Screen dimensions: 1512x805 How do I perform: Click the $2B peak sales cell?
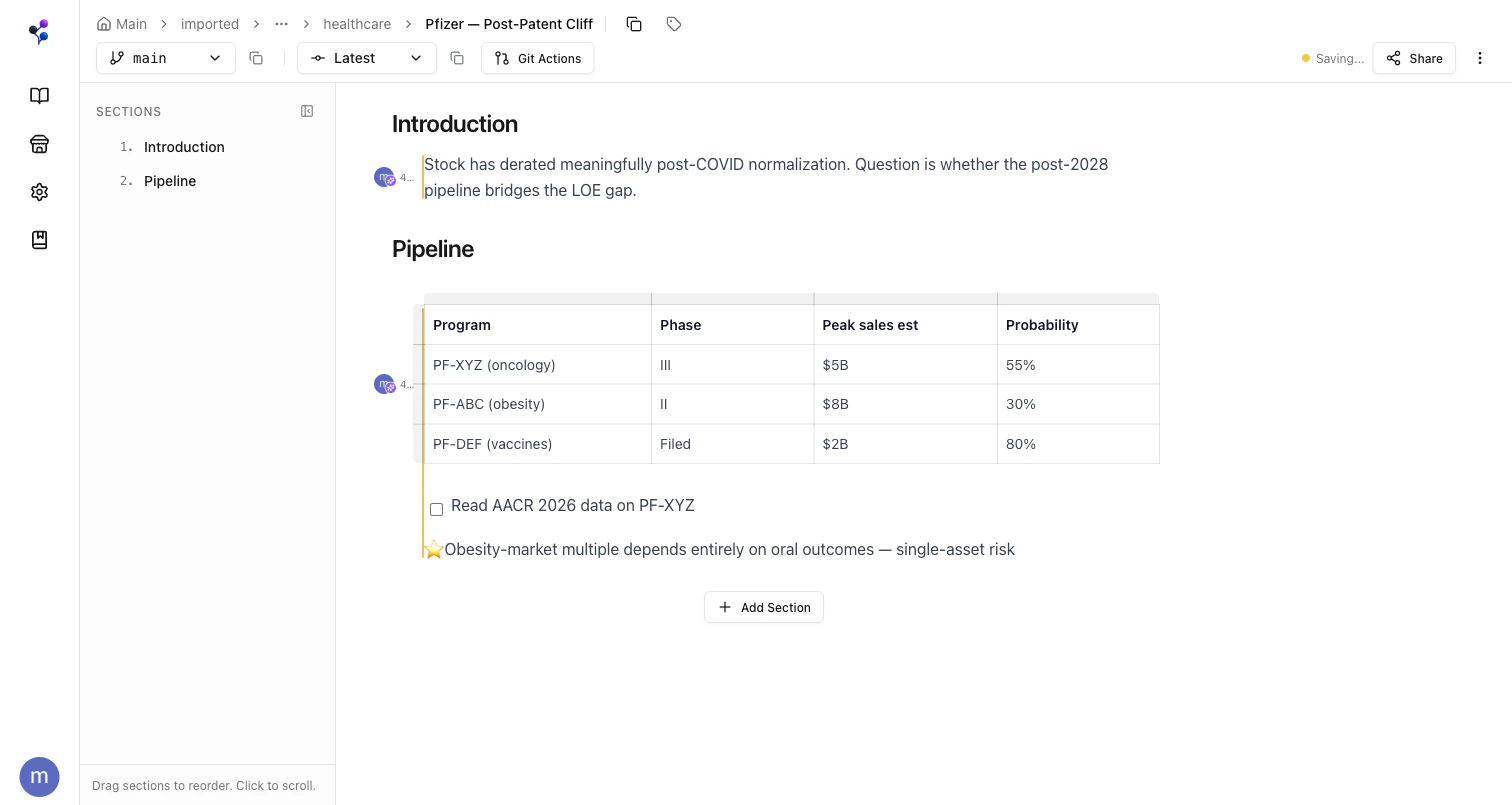906,444
